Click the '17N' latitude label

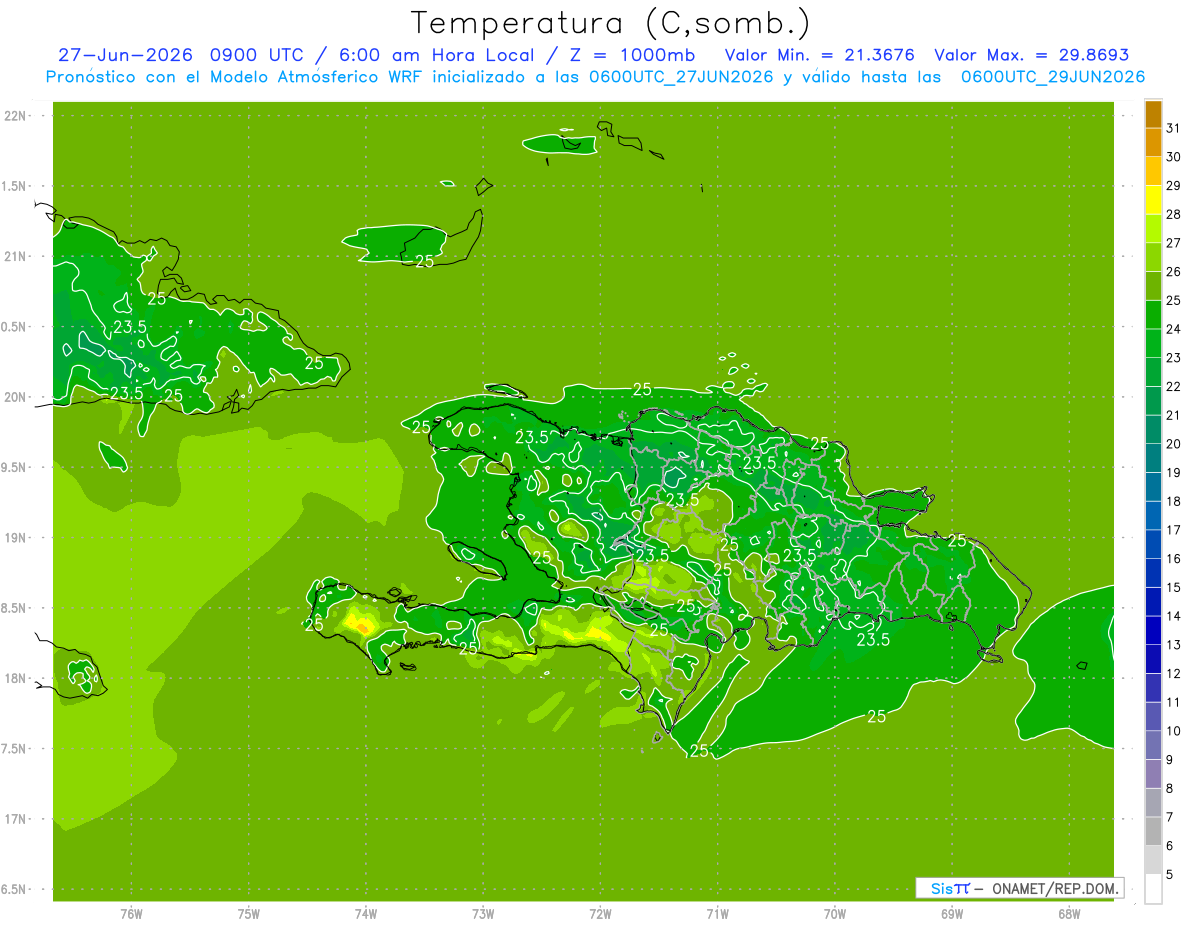coord(16,819)
